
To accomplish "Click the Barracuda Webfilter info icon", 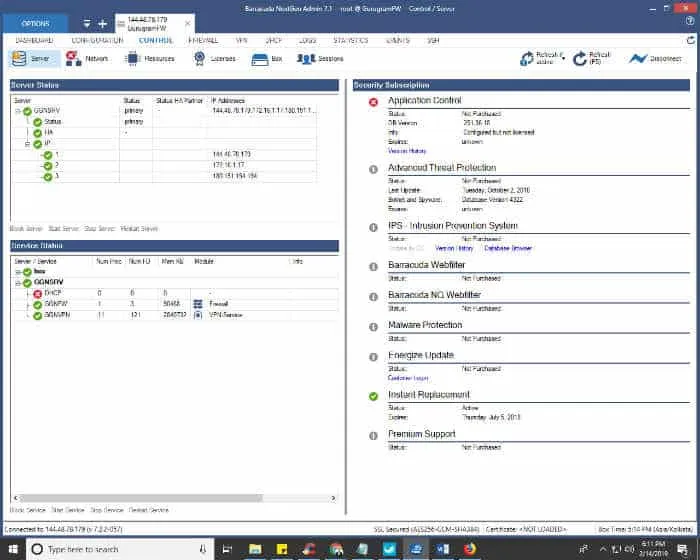I will pos(373,267).
